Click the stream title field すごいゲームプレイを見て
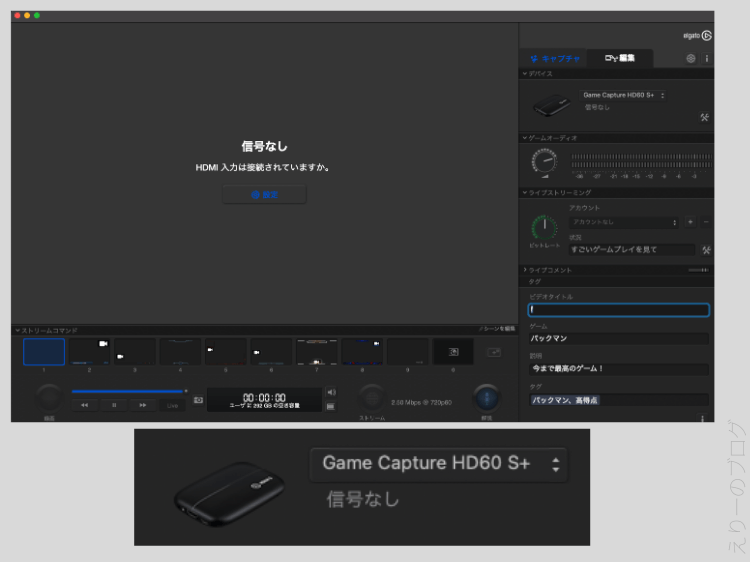Viewport: 750px width, 562px height. tap(631, 250)
